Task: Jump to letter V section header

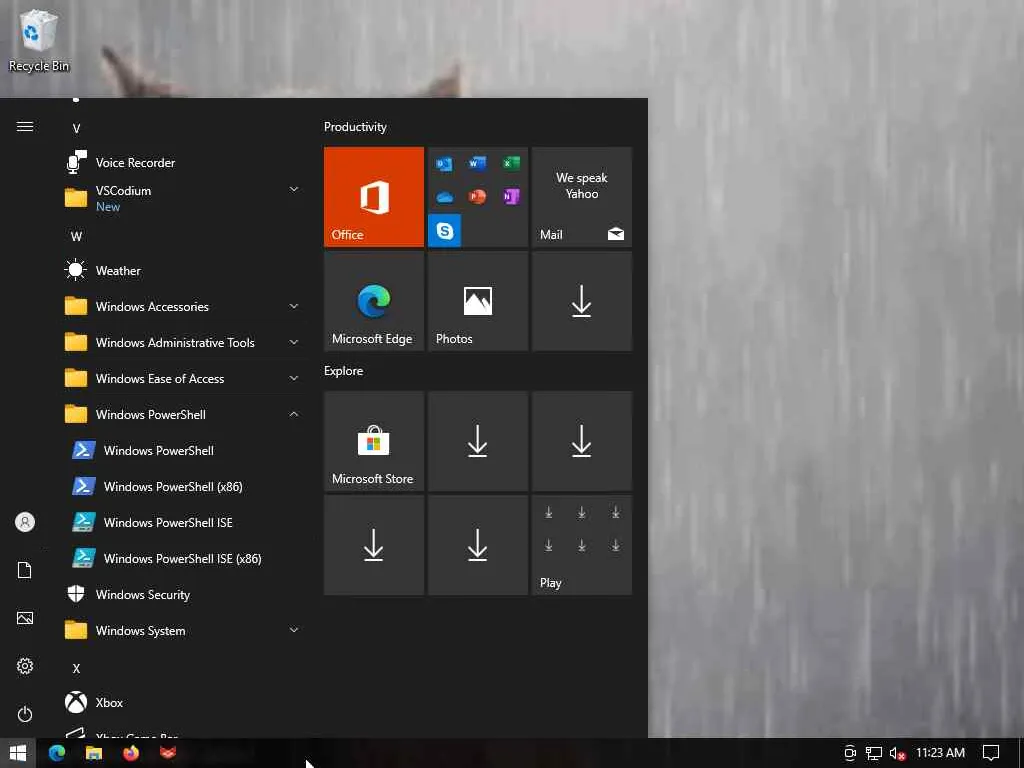Action: 76,129
